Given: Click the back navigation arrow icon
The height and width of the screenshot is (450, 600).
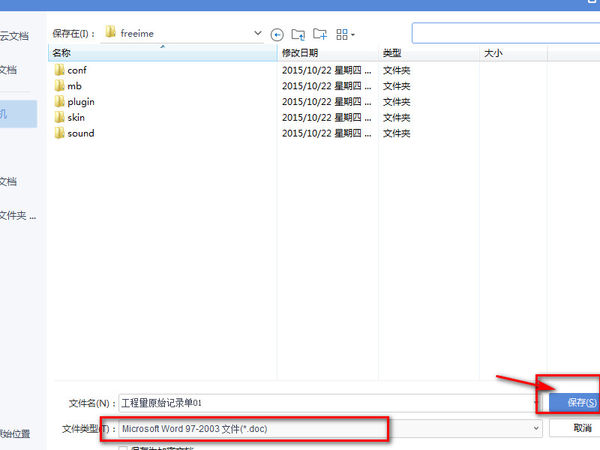Looking at the screenshot, I should click(277, 35).
